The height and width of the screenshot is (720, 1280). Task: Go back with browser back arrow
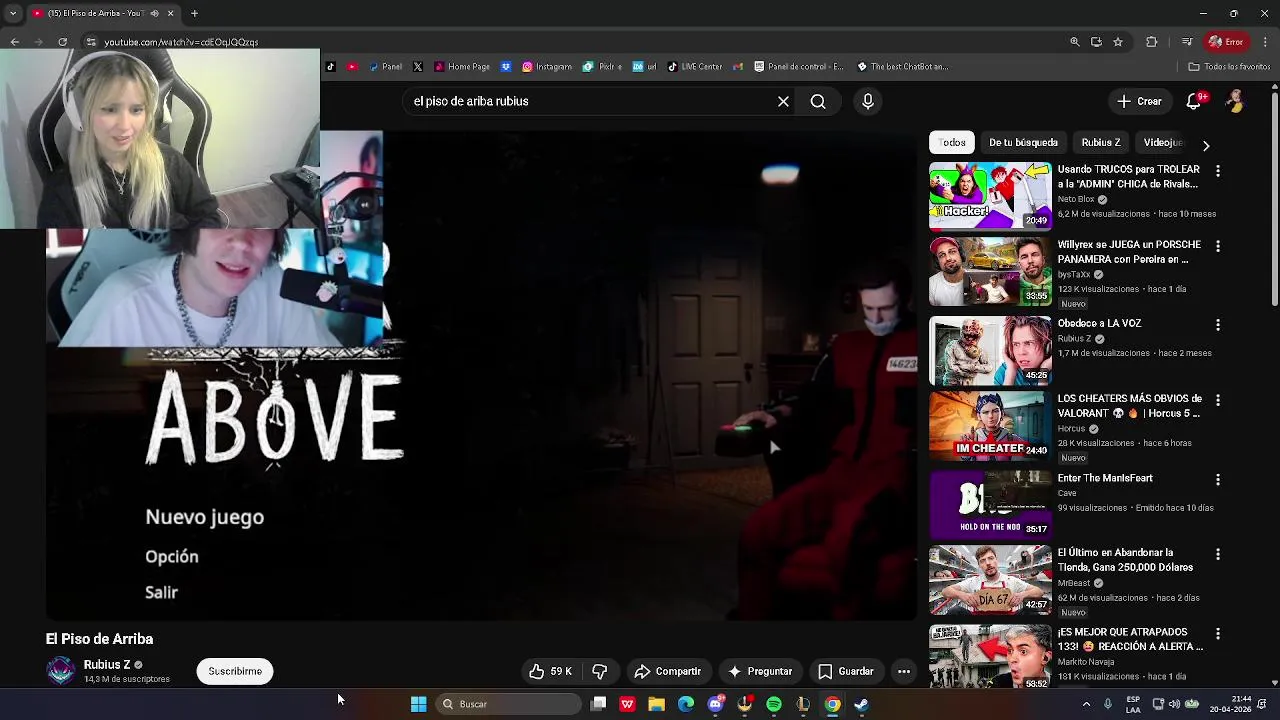click(x=14, y=42)
